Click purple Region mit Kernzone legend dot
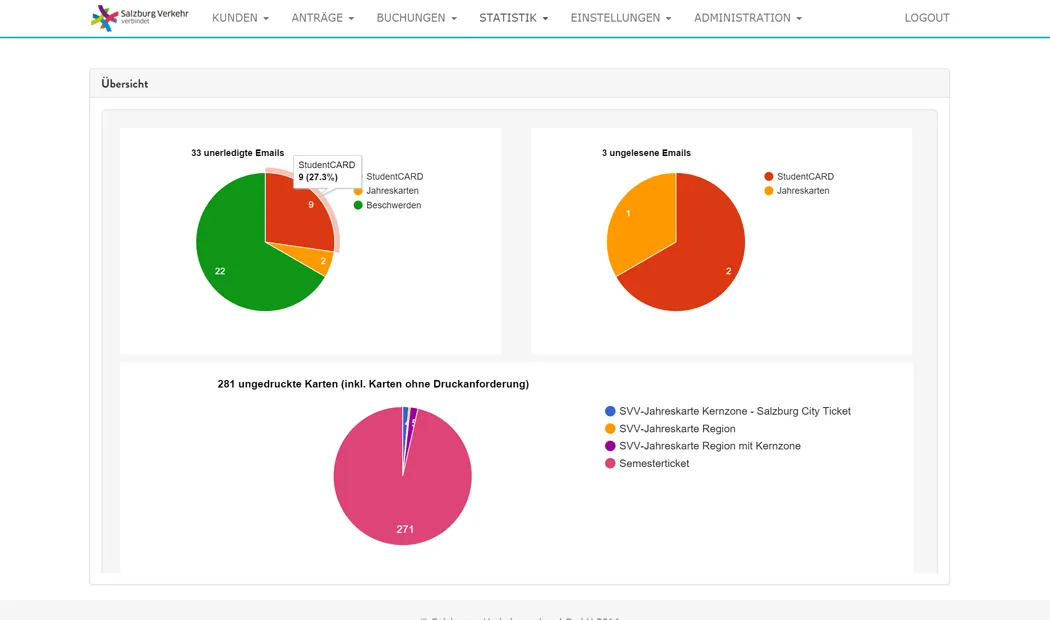 pyautogui.click(x=610, y=446)
